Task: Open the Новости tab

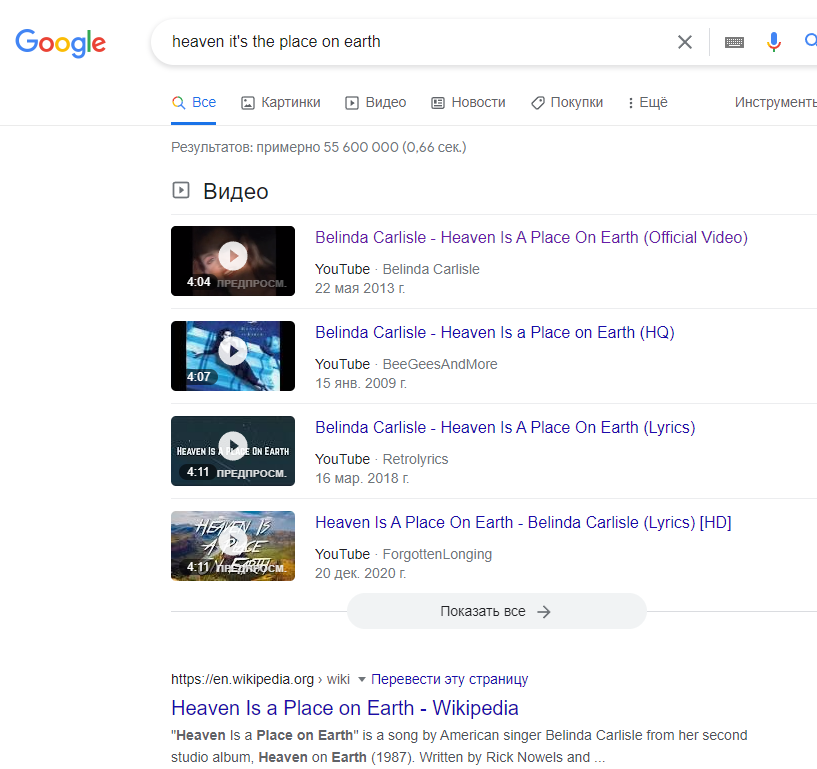Action: pyautogui.click(x=468, y=103)
